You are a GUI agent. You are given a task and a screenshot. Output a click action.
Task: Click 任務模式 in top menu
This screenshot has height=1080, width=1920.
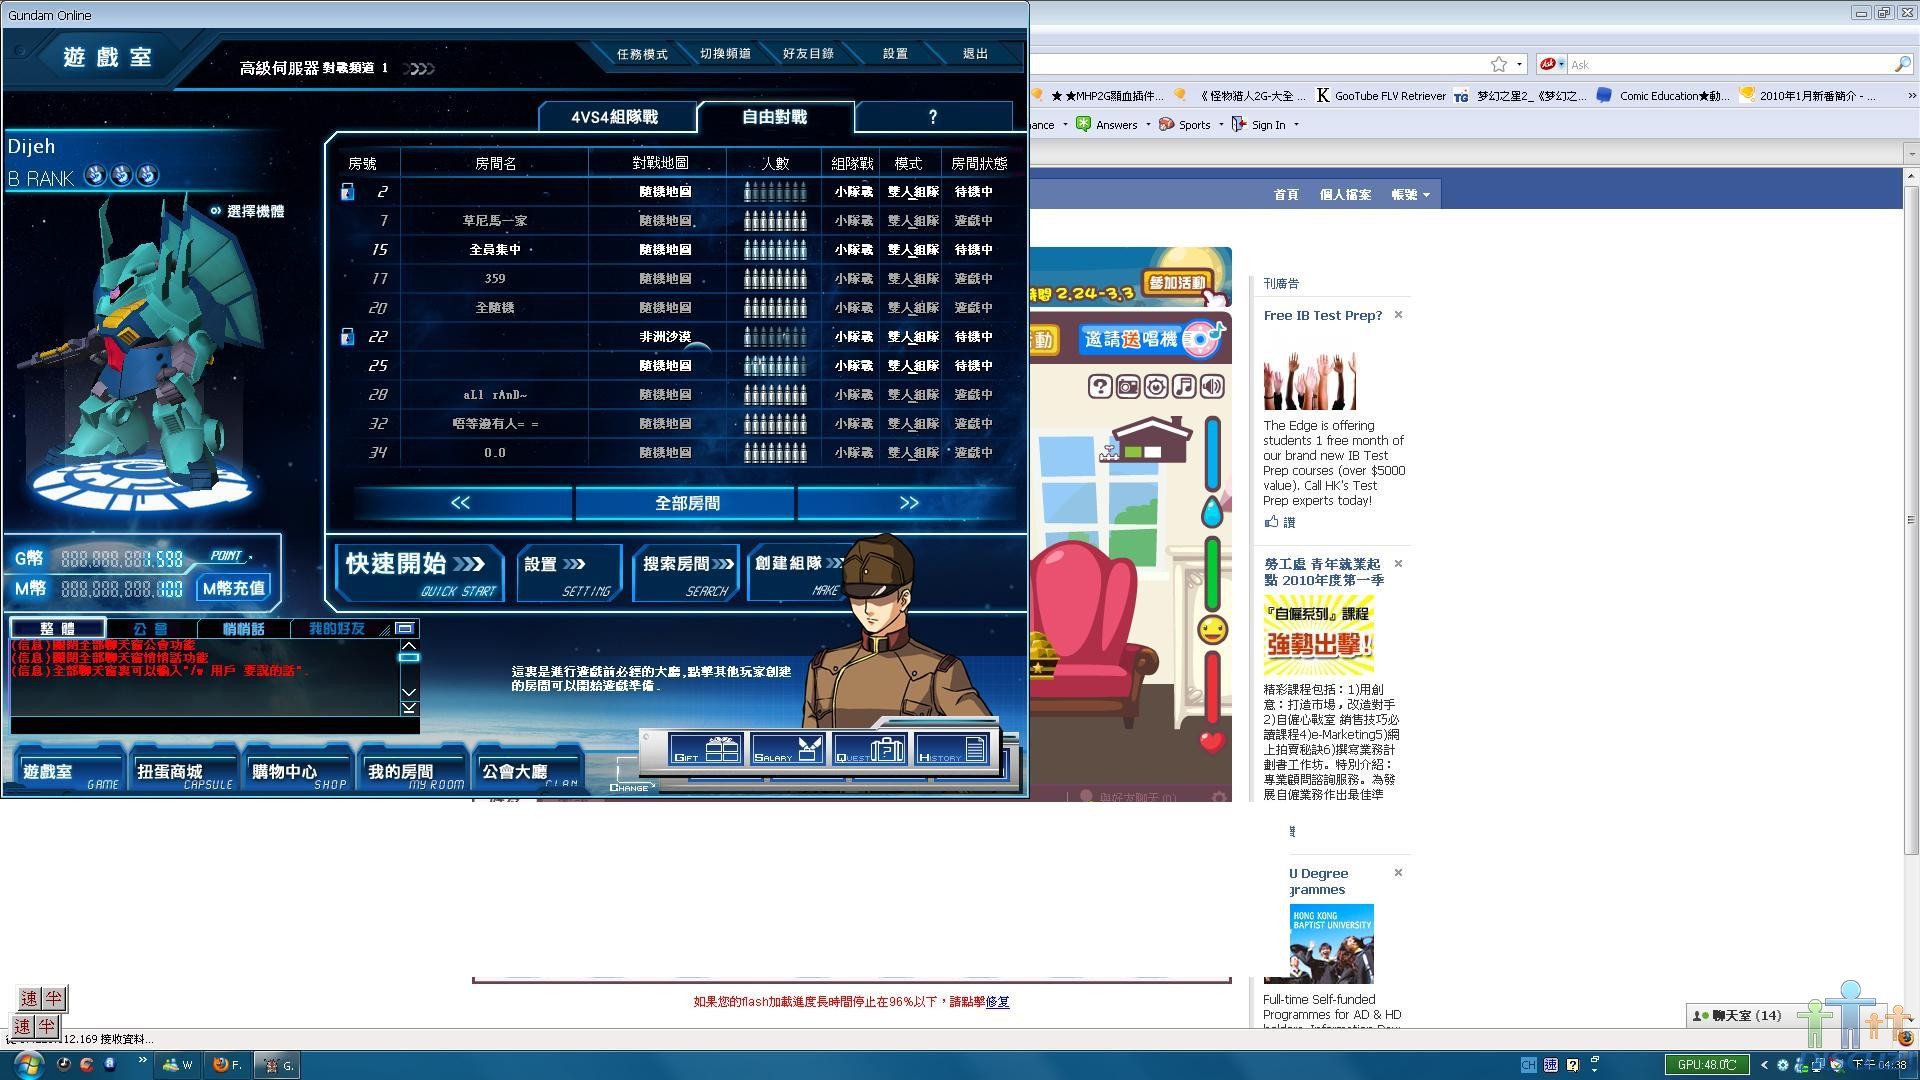642,54
